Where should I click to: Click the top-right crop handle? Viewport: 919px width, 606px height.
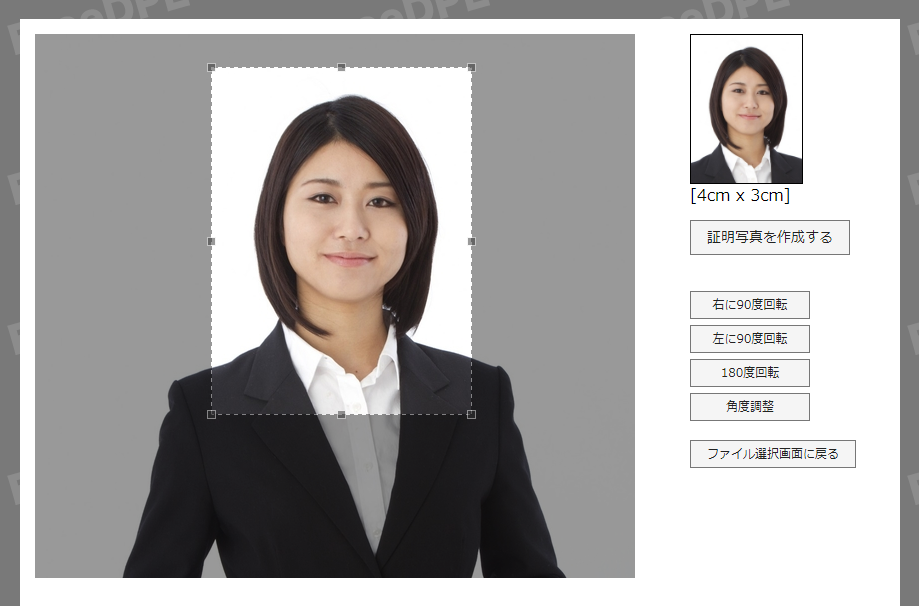471,67
